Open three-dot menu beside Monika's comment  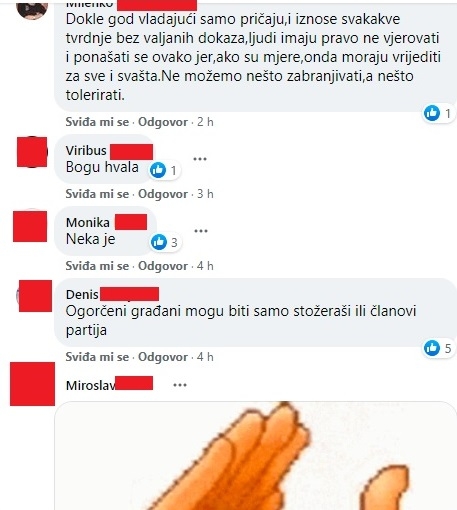coord(201,231)
